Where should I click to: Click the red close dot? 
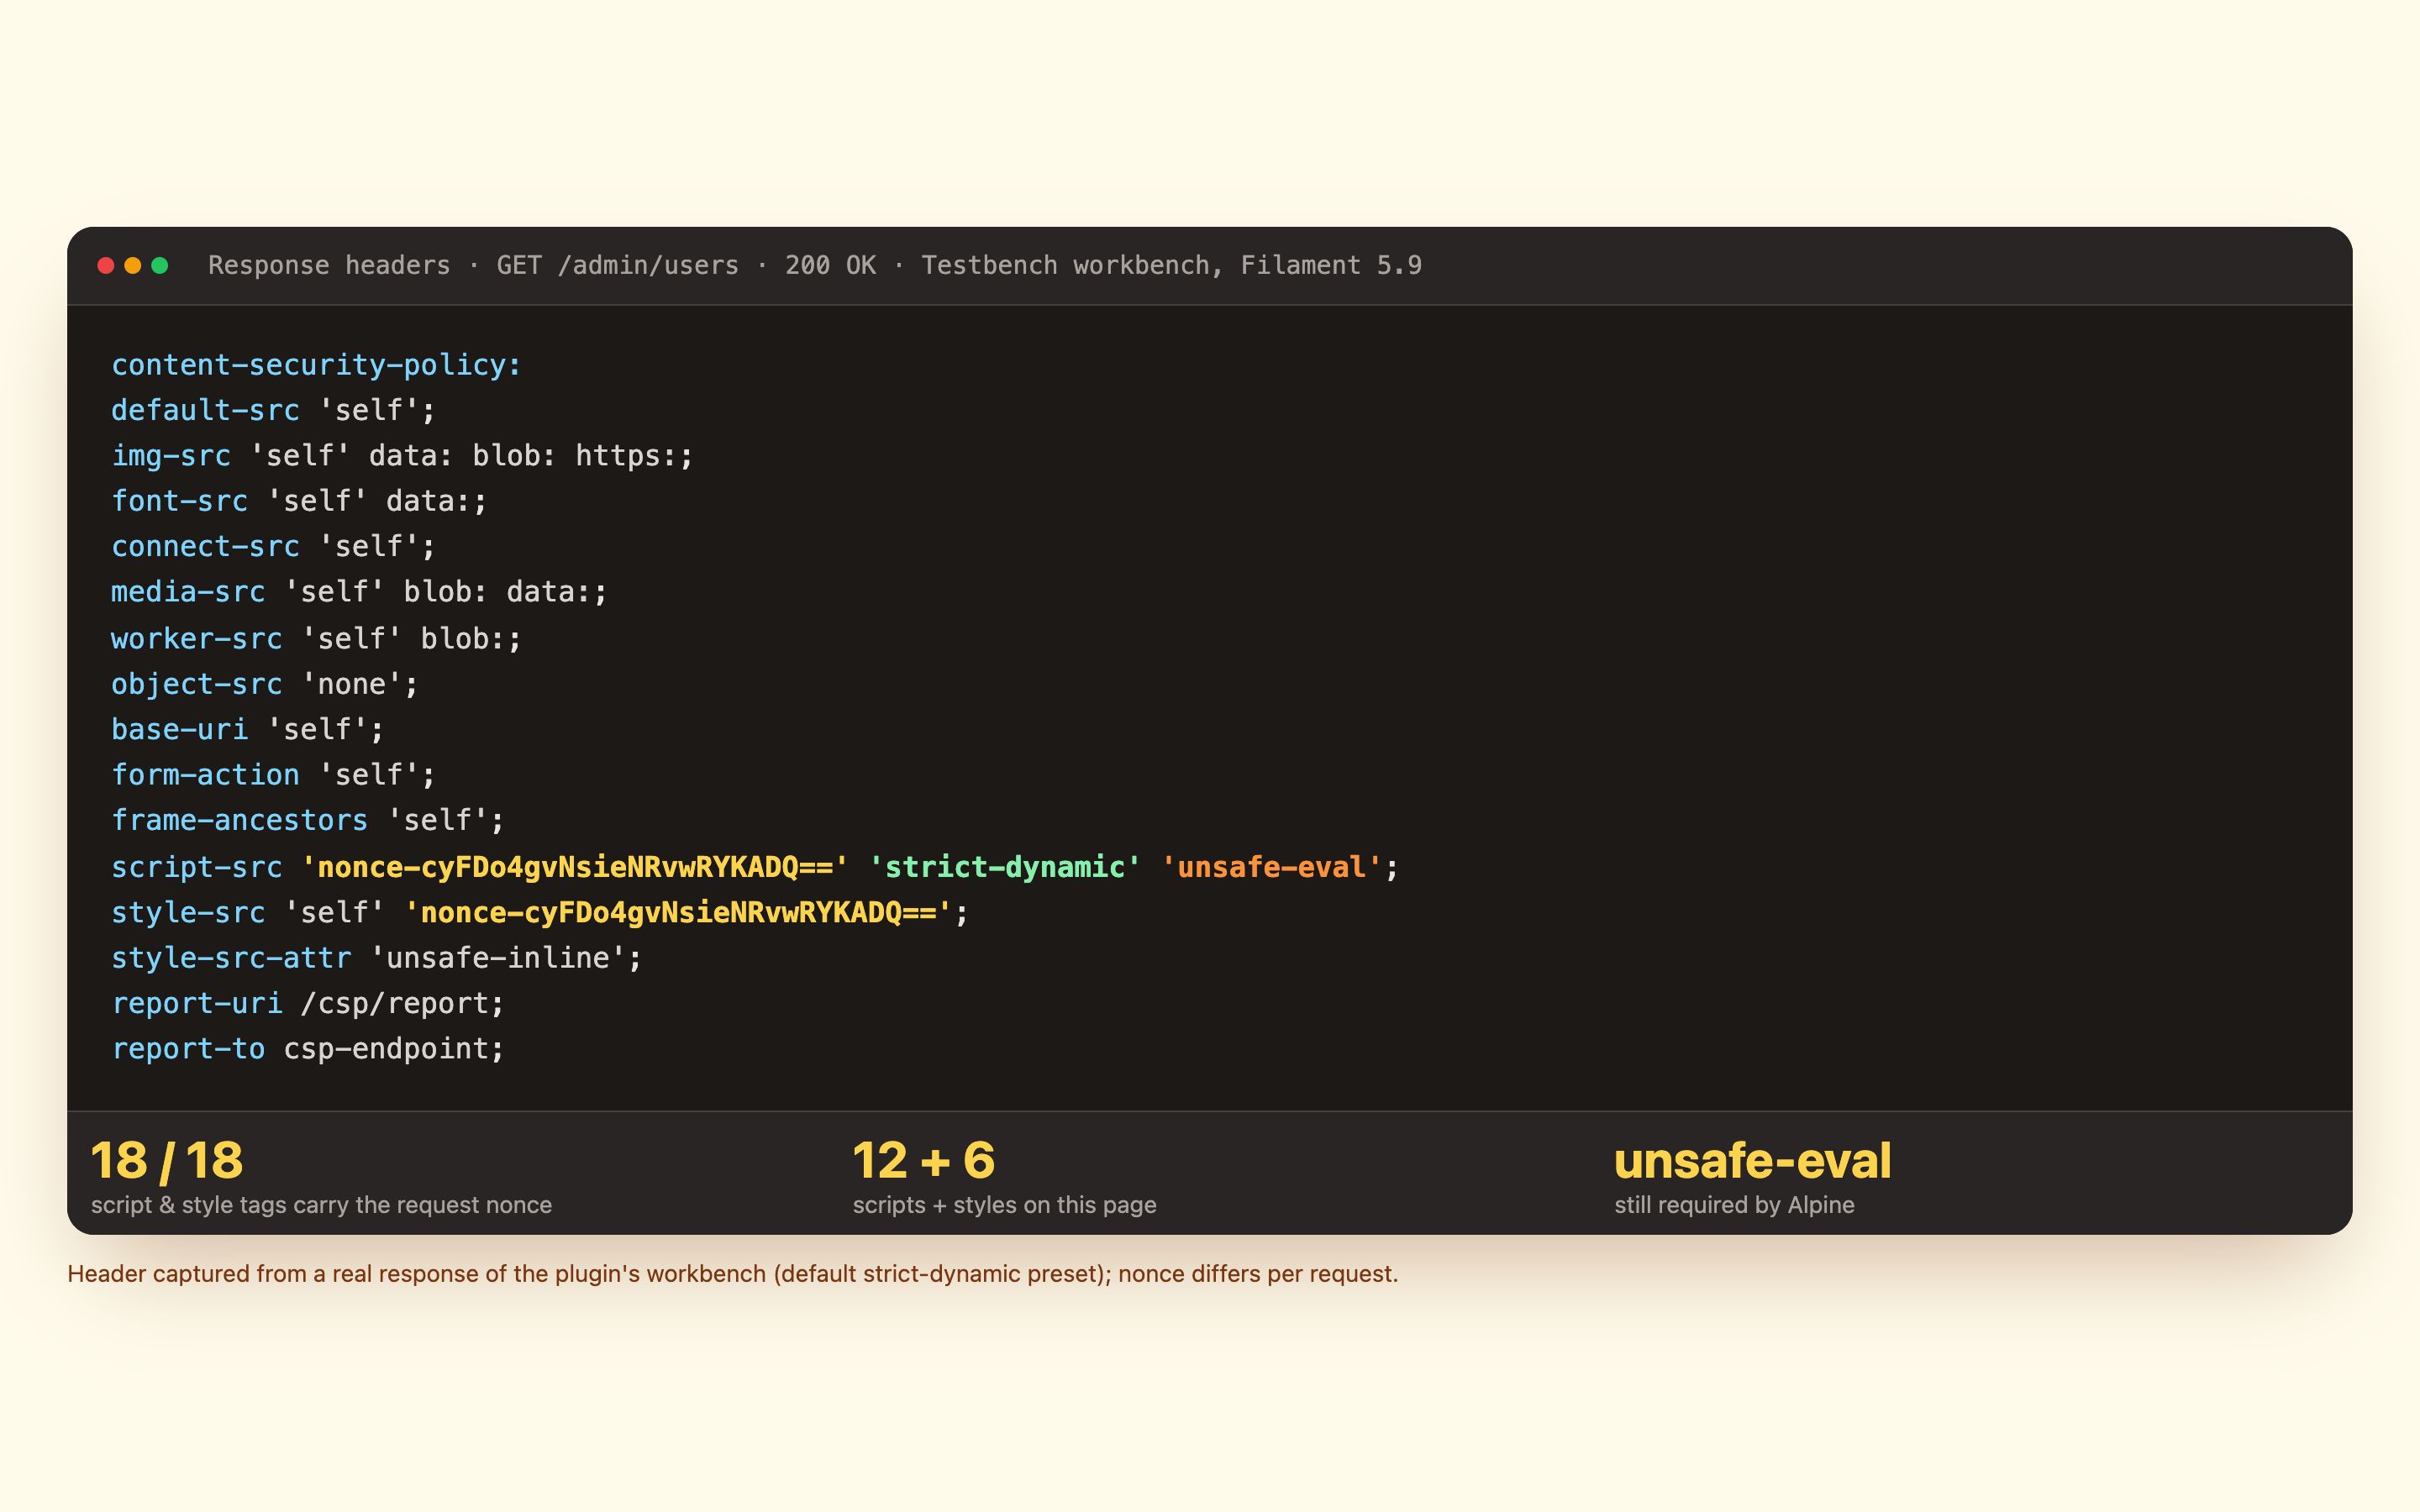tap(106, 265)
